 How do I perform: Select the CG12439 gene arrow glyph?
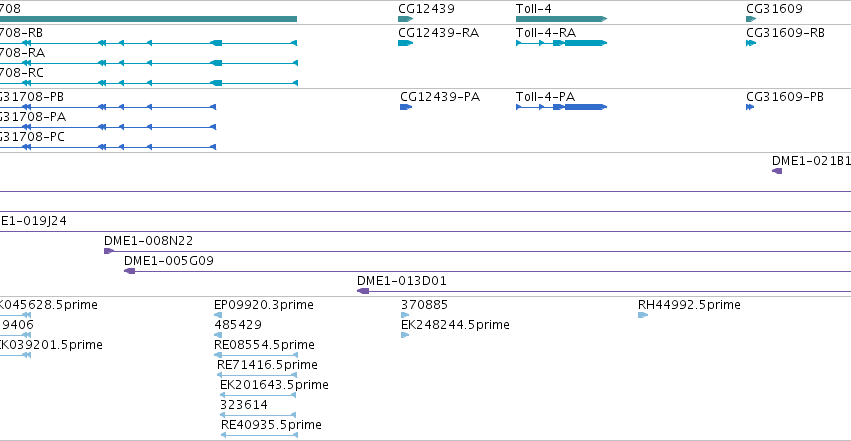tap(405, 19)
